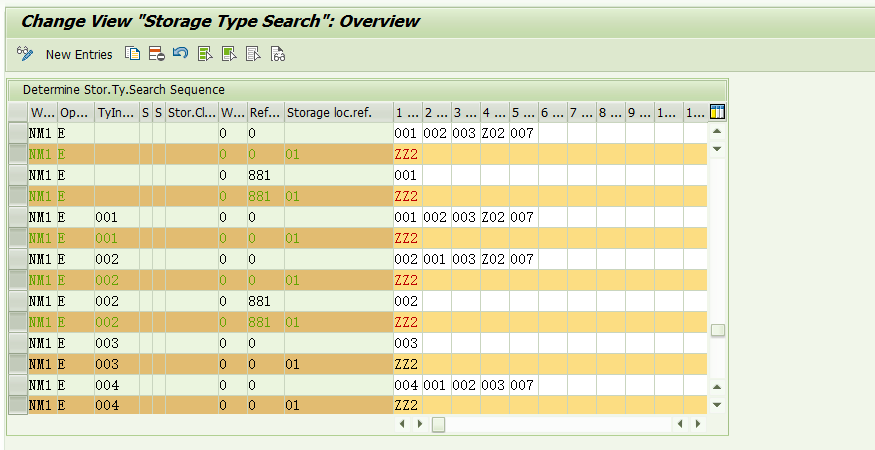Image resolution: width=875 pixels, height=450 pixels.
Task: Click the Storage loc.ref. column header
Action: (x=329, y=112)
